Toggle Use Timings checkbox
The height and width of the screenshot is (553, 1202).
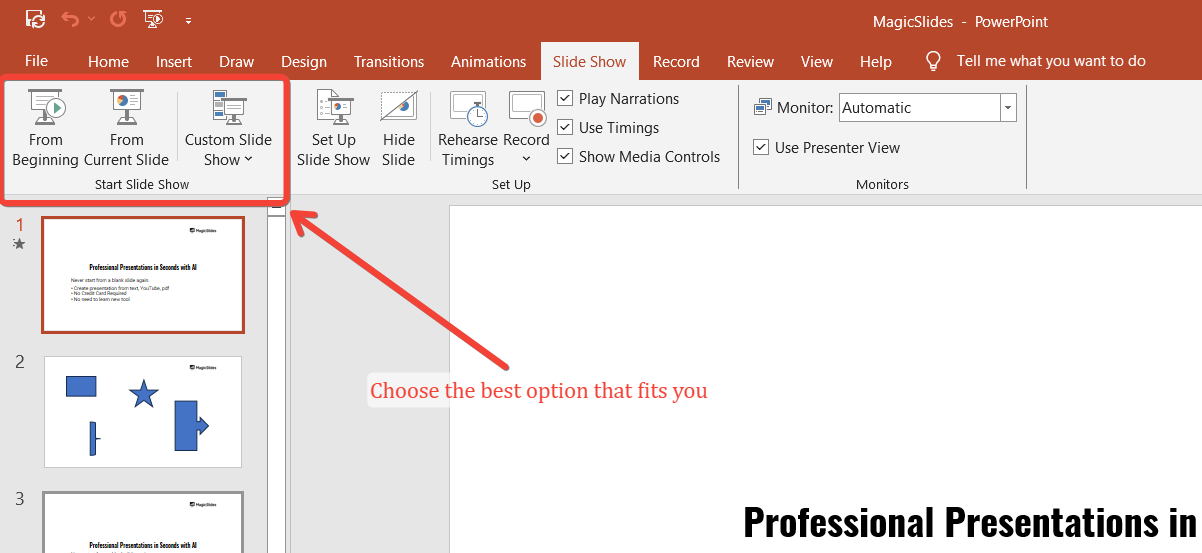click(x=565, y=127)
